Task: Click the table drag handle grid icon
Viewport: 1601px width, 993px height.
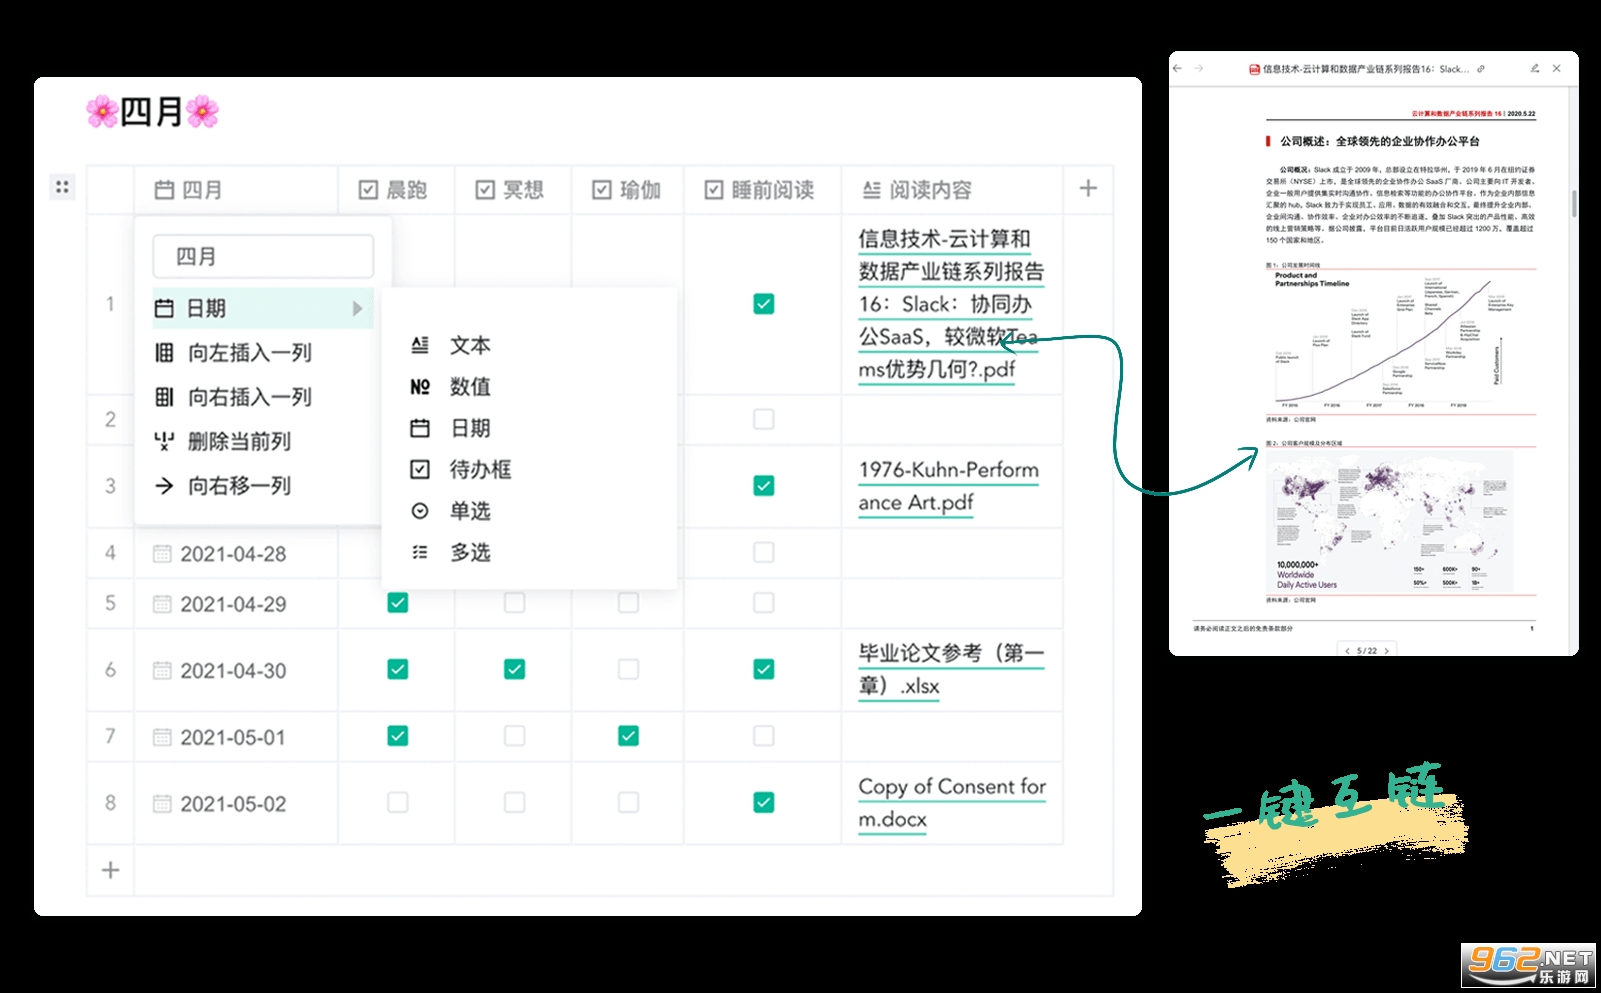Action: (x=62, y=187)
